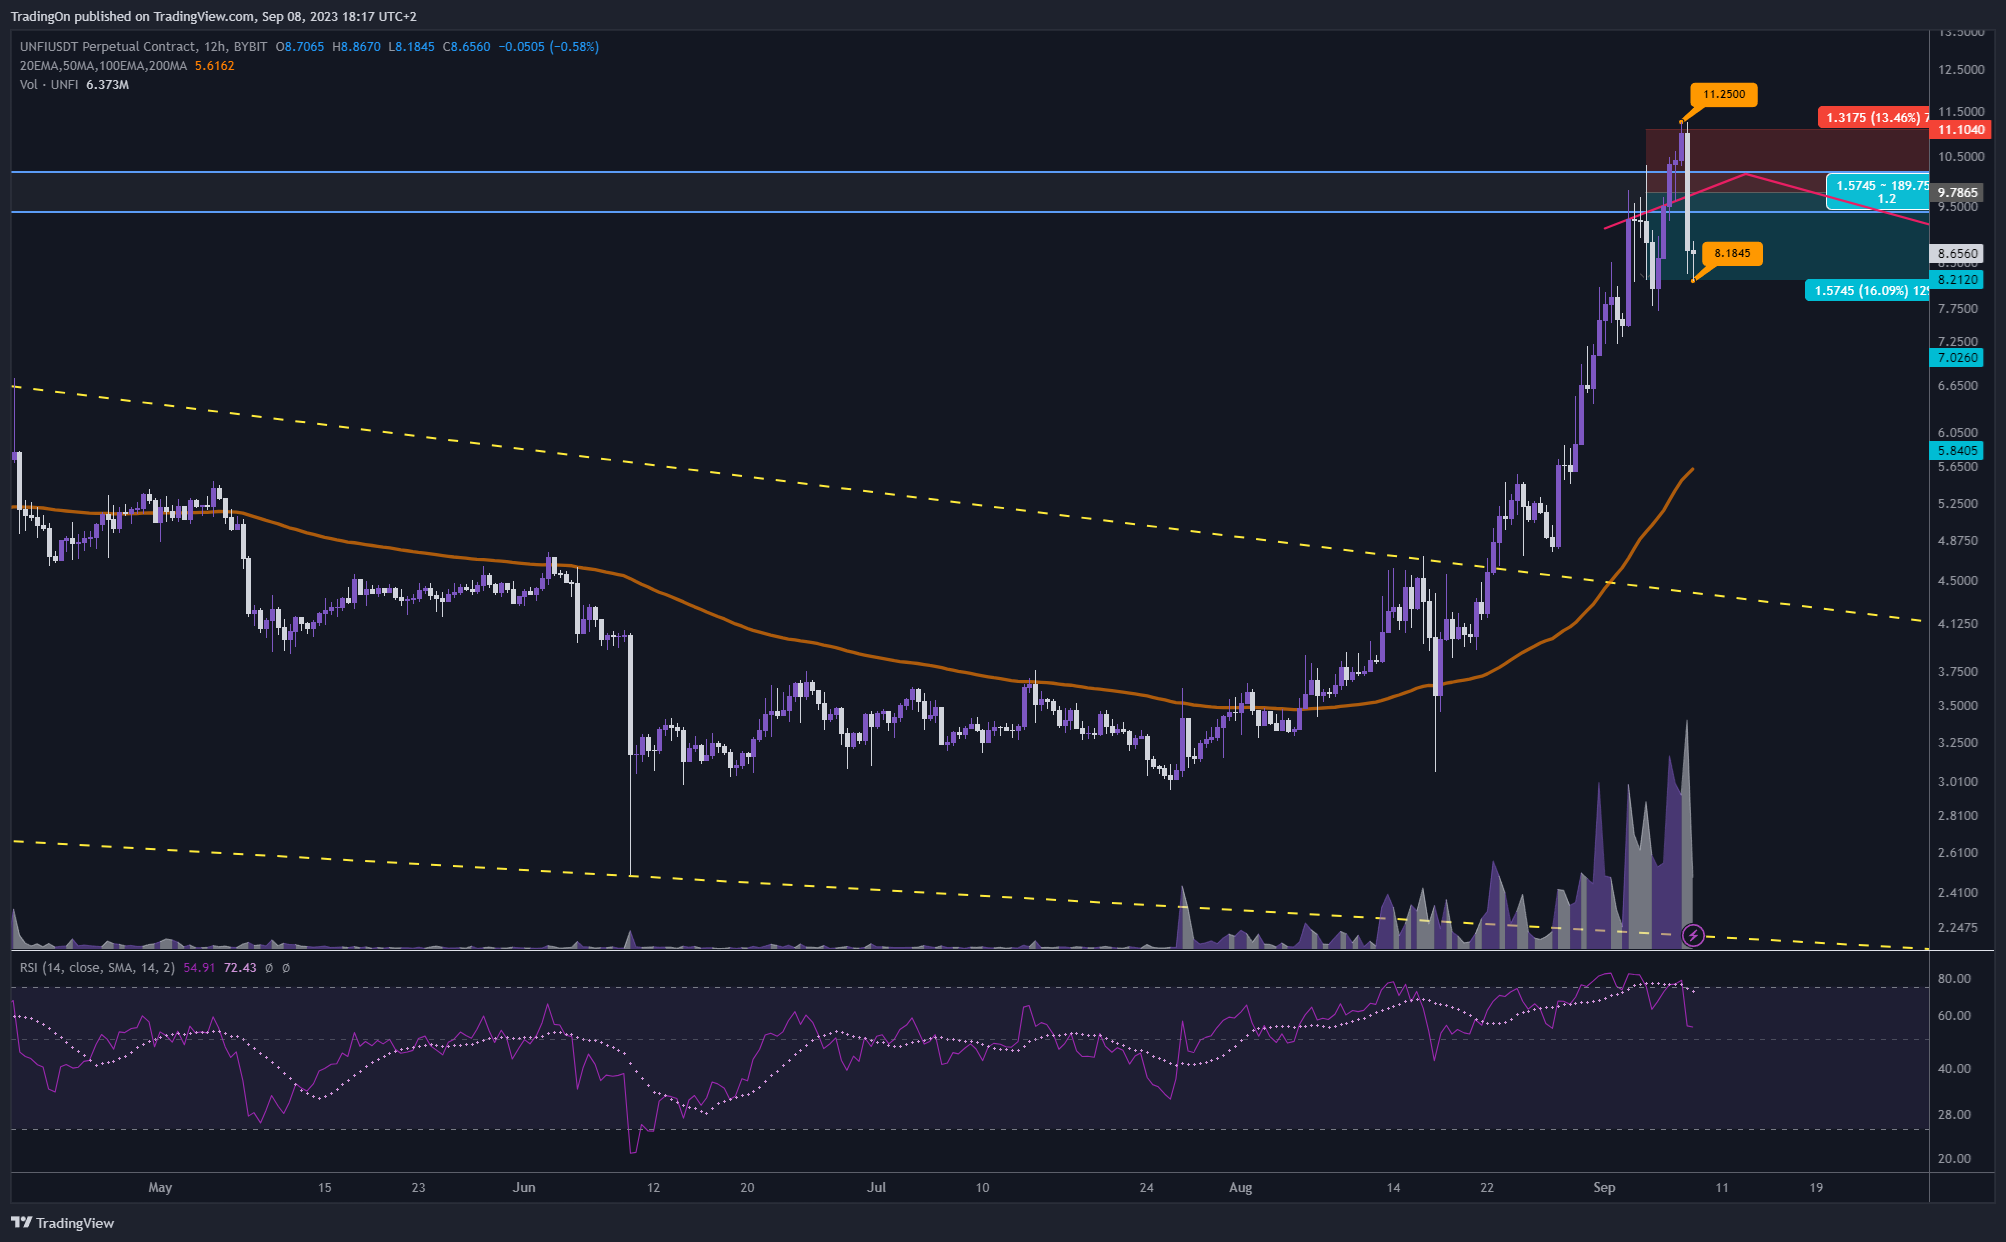Click the Jul label on time axis

876,1187
